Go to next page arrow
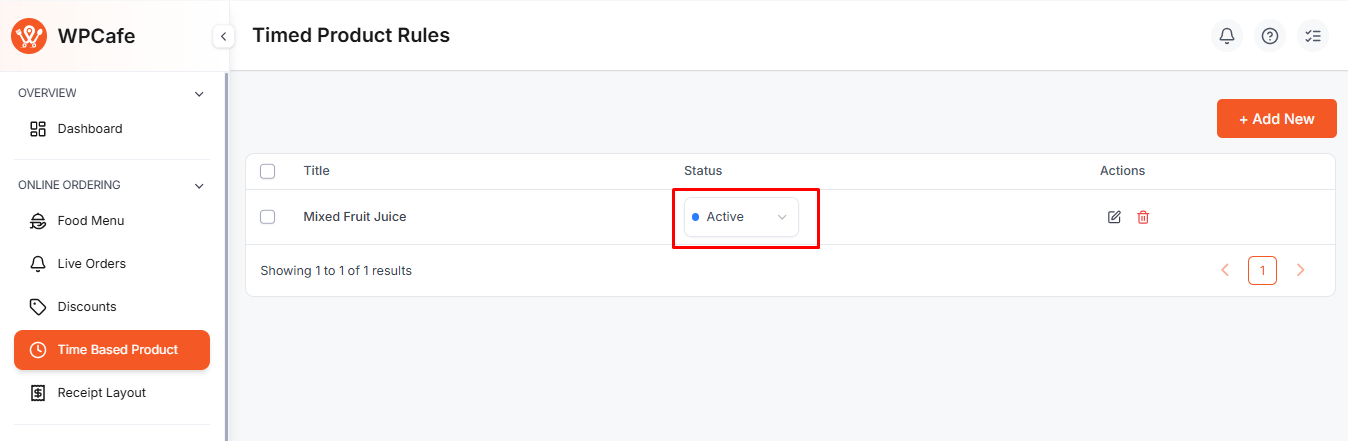Viewport: 1348px width, 441px height. (x=1300, y=270)
